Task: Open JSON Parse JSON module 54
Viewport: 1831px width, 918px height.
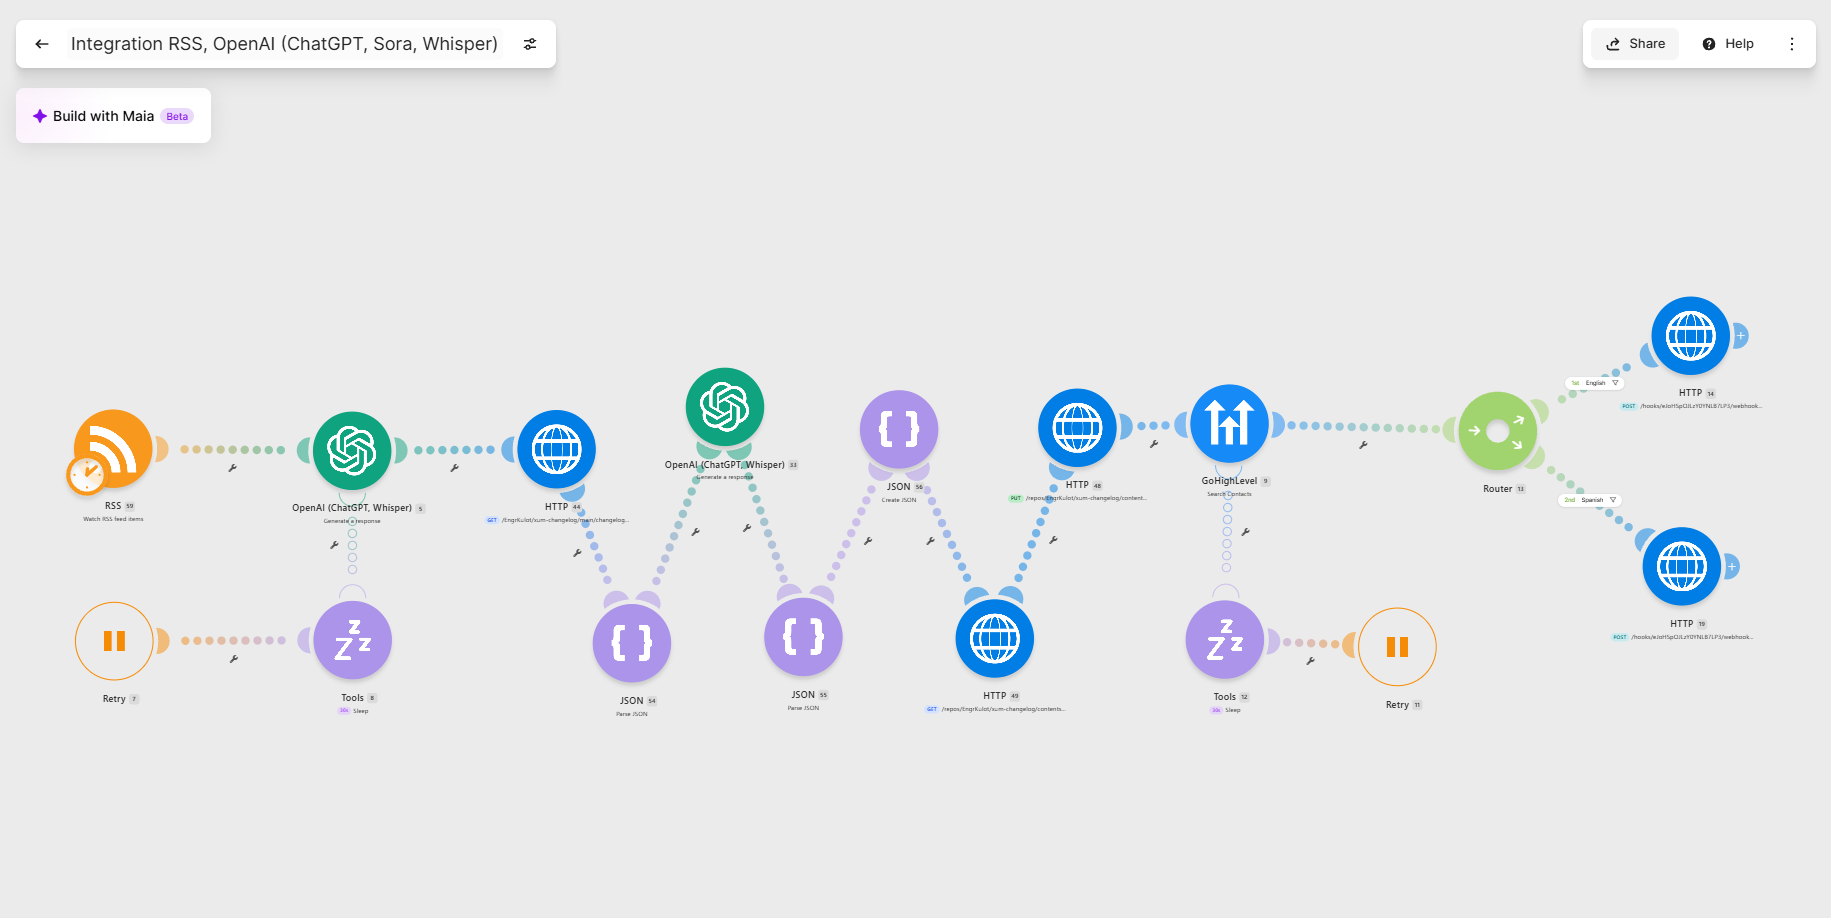Action: [632, 643]
